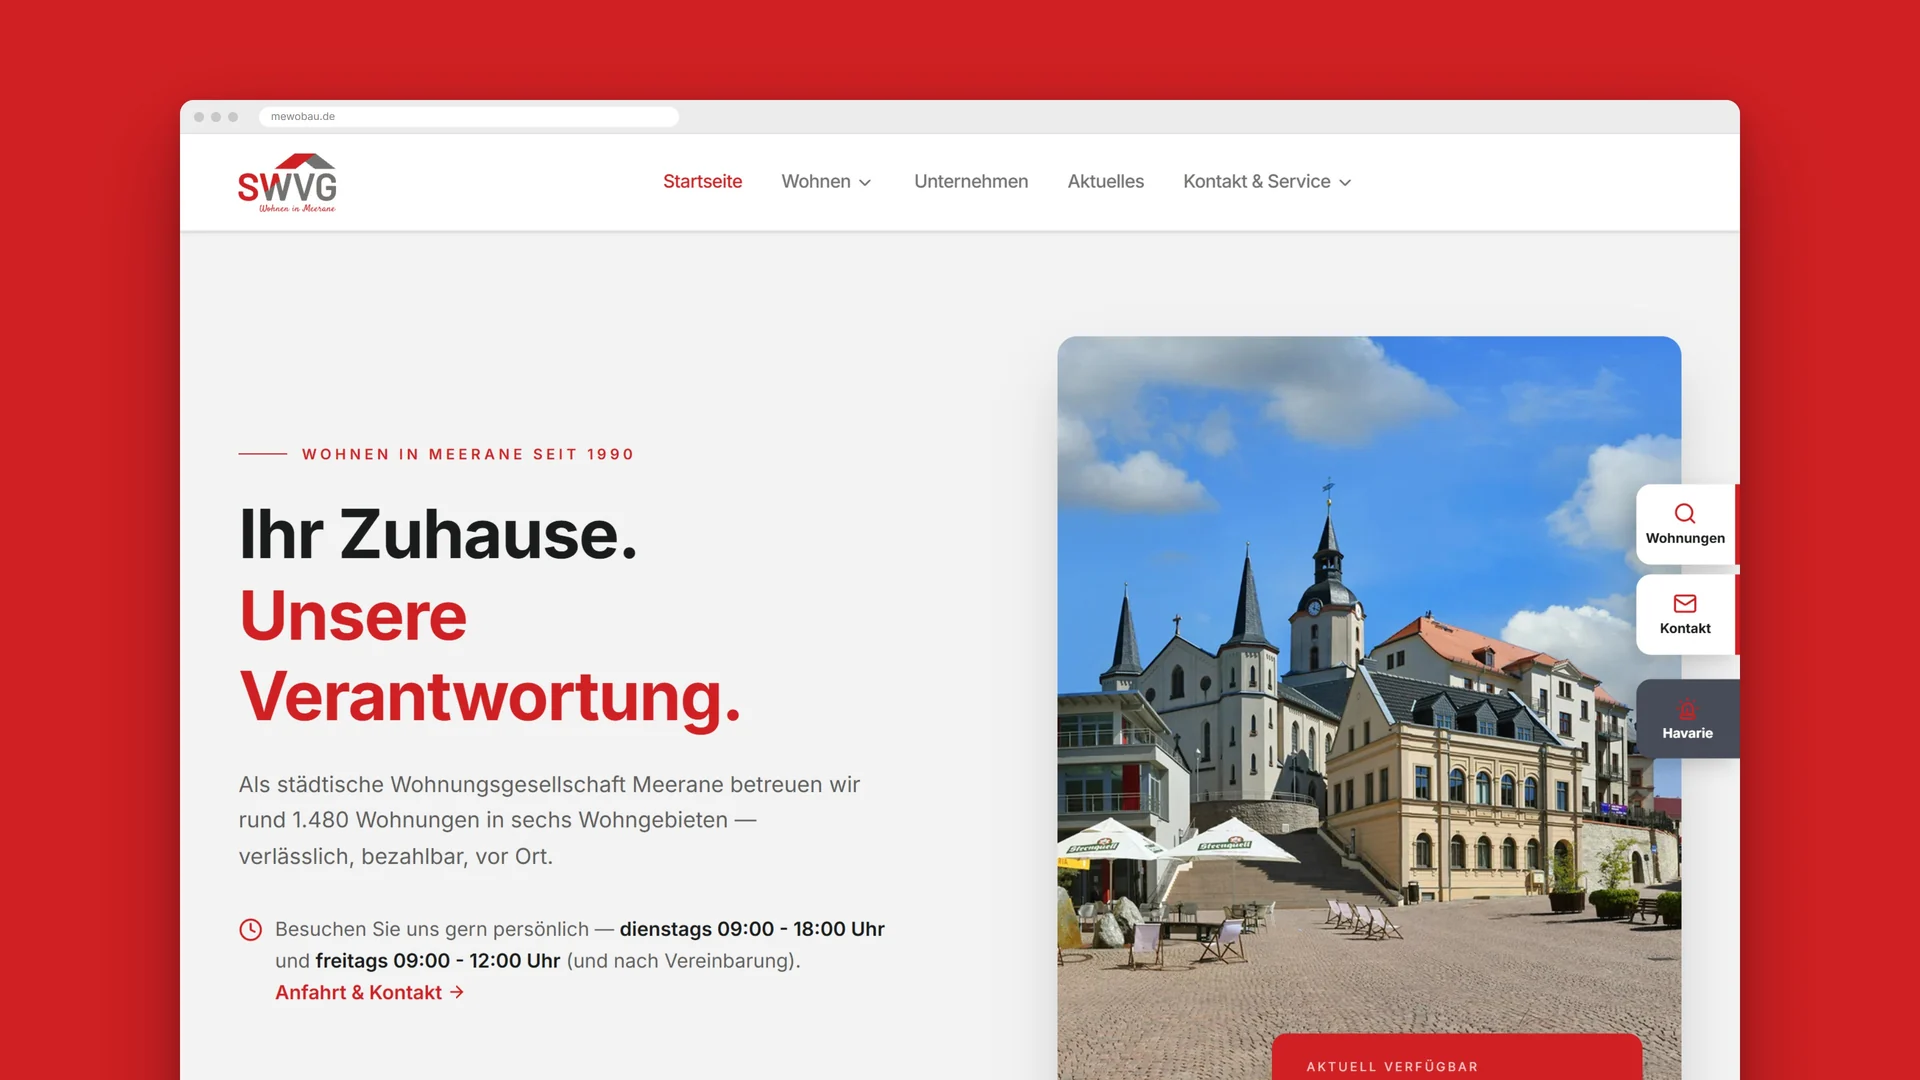Click the SWVG house logo
Screen dimensions: 1920x1080
[x=287, y=183]
